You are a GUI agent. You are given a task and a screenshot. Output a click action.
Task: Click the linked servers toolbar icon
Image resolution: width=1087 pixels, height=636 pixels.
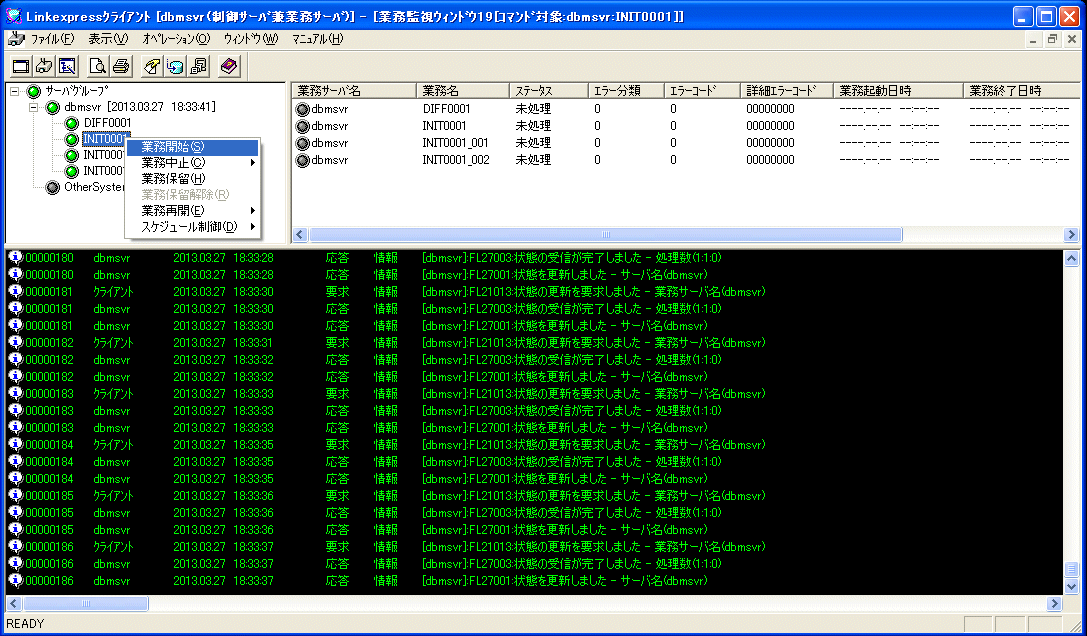pos(199,67)
